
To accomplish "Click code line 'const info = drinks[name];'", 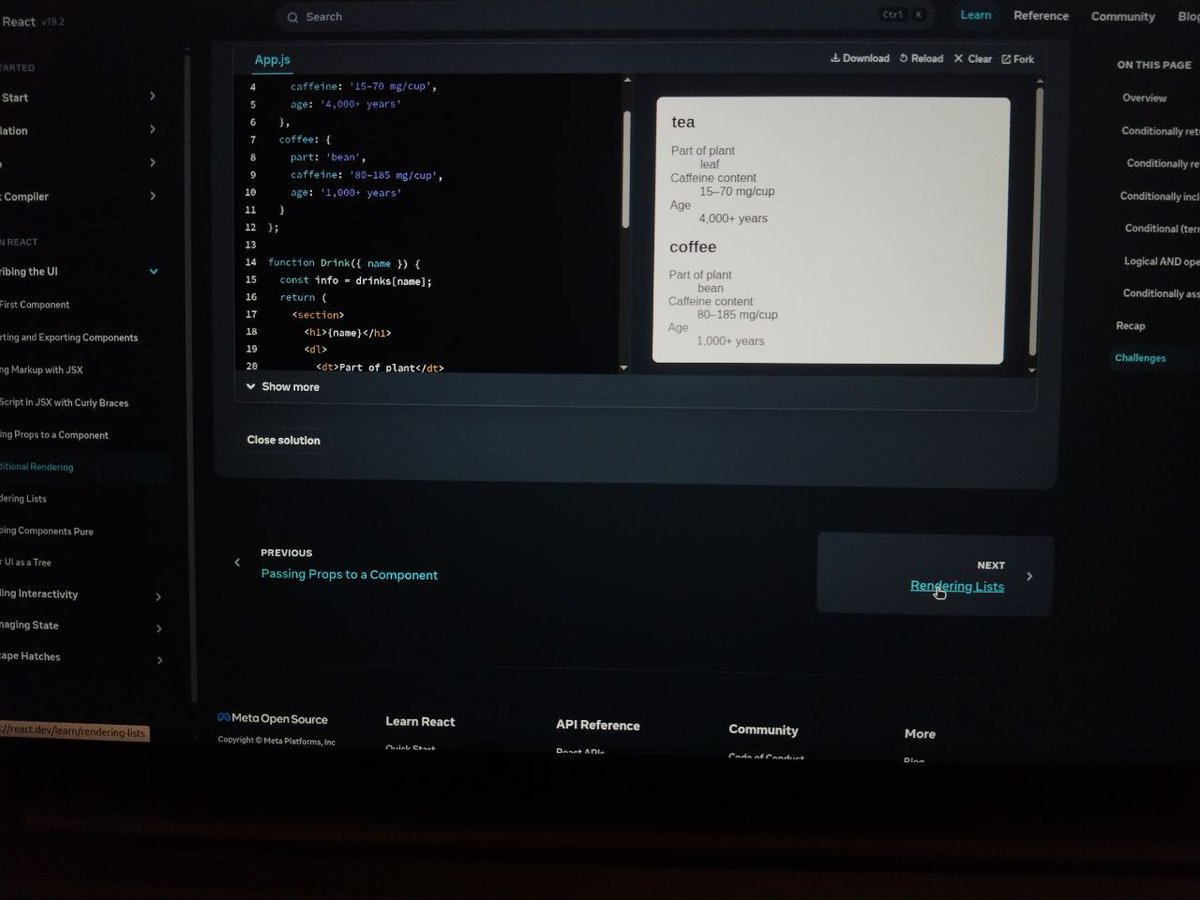I will (356, 281).
